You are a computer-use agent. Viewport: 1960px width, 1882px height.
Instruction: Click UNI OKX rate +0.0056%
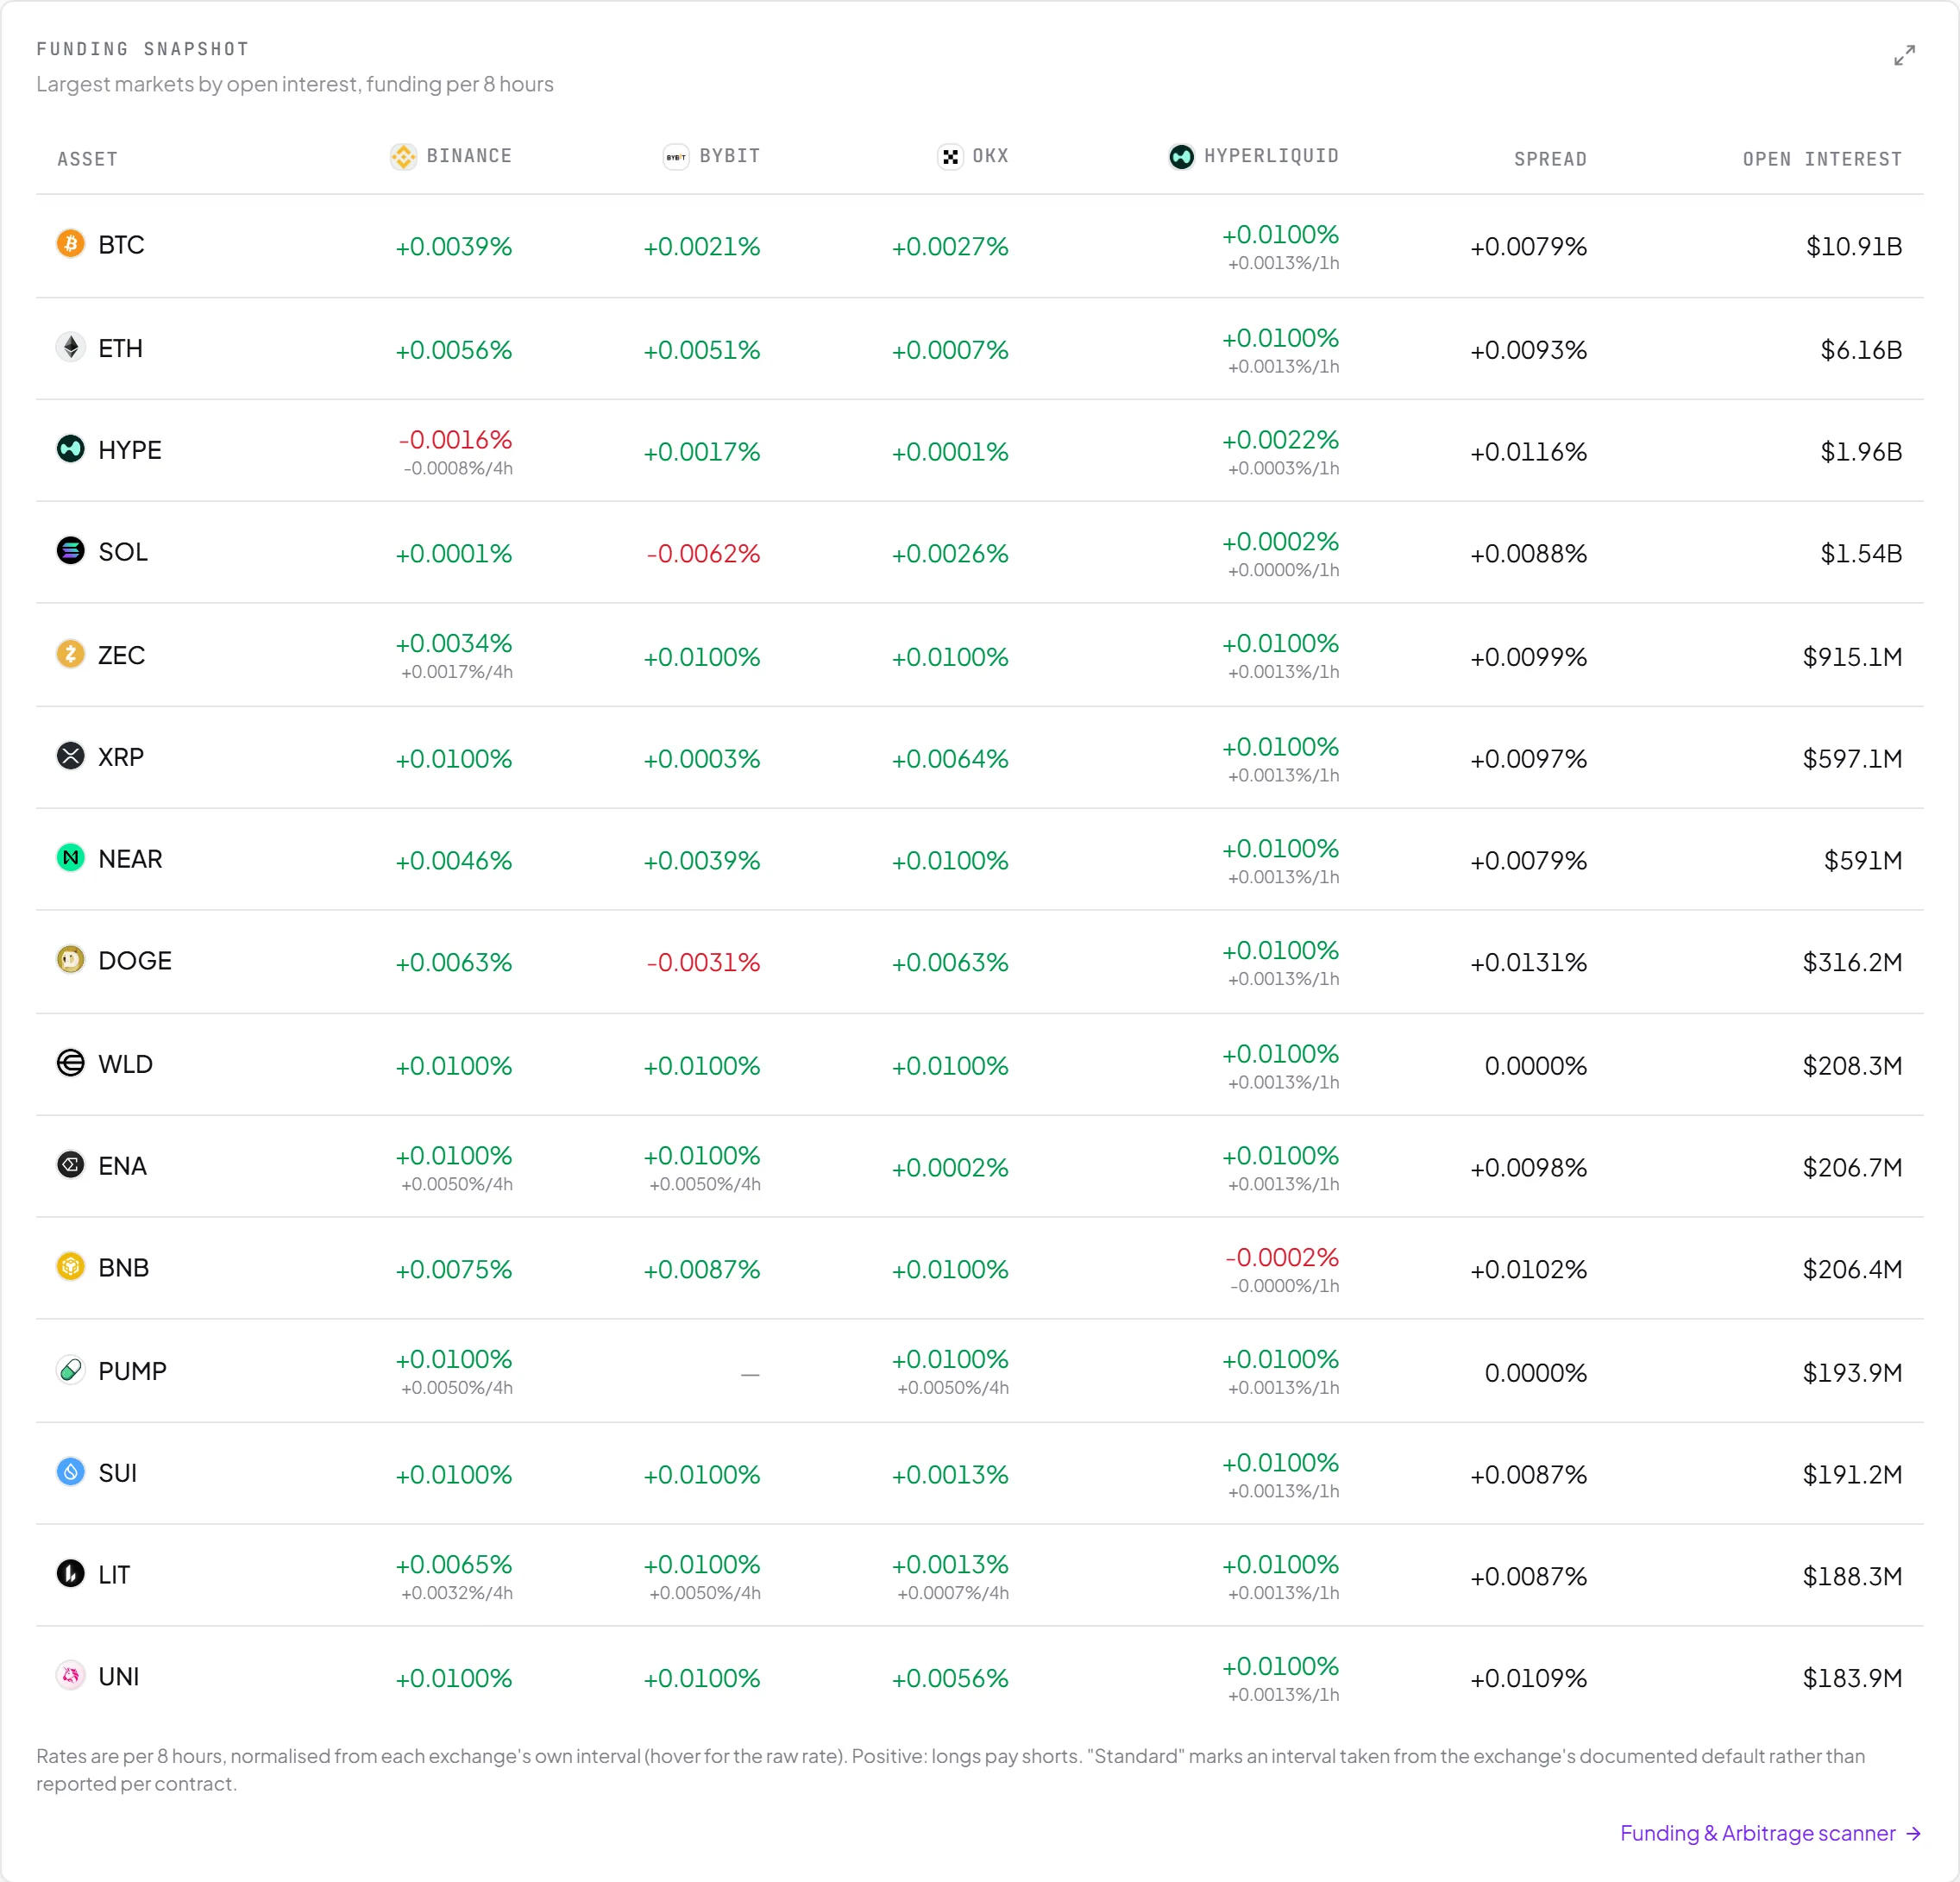950,1678
